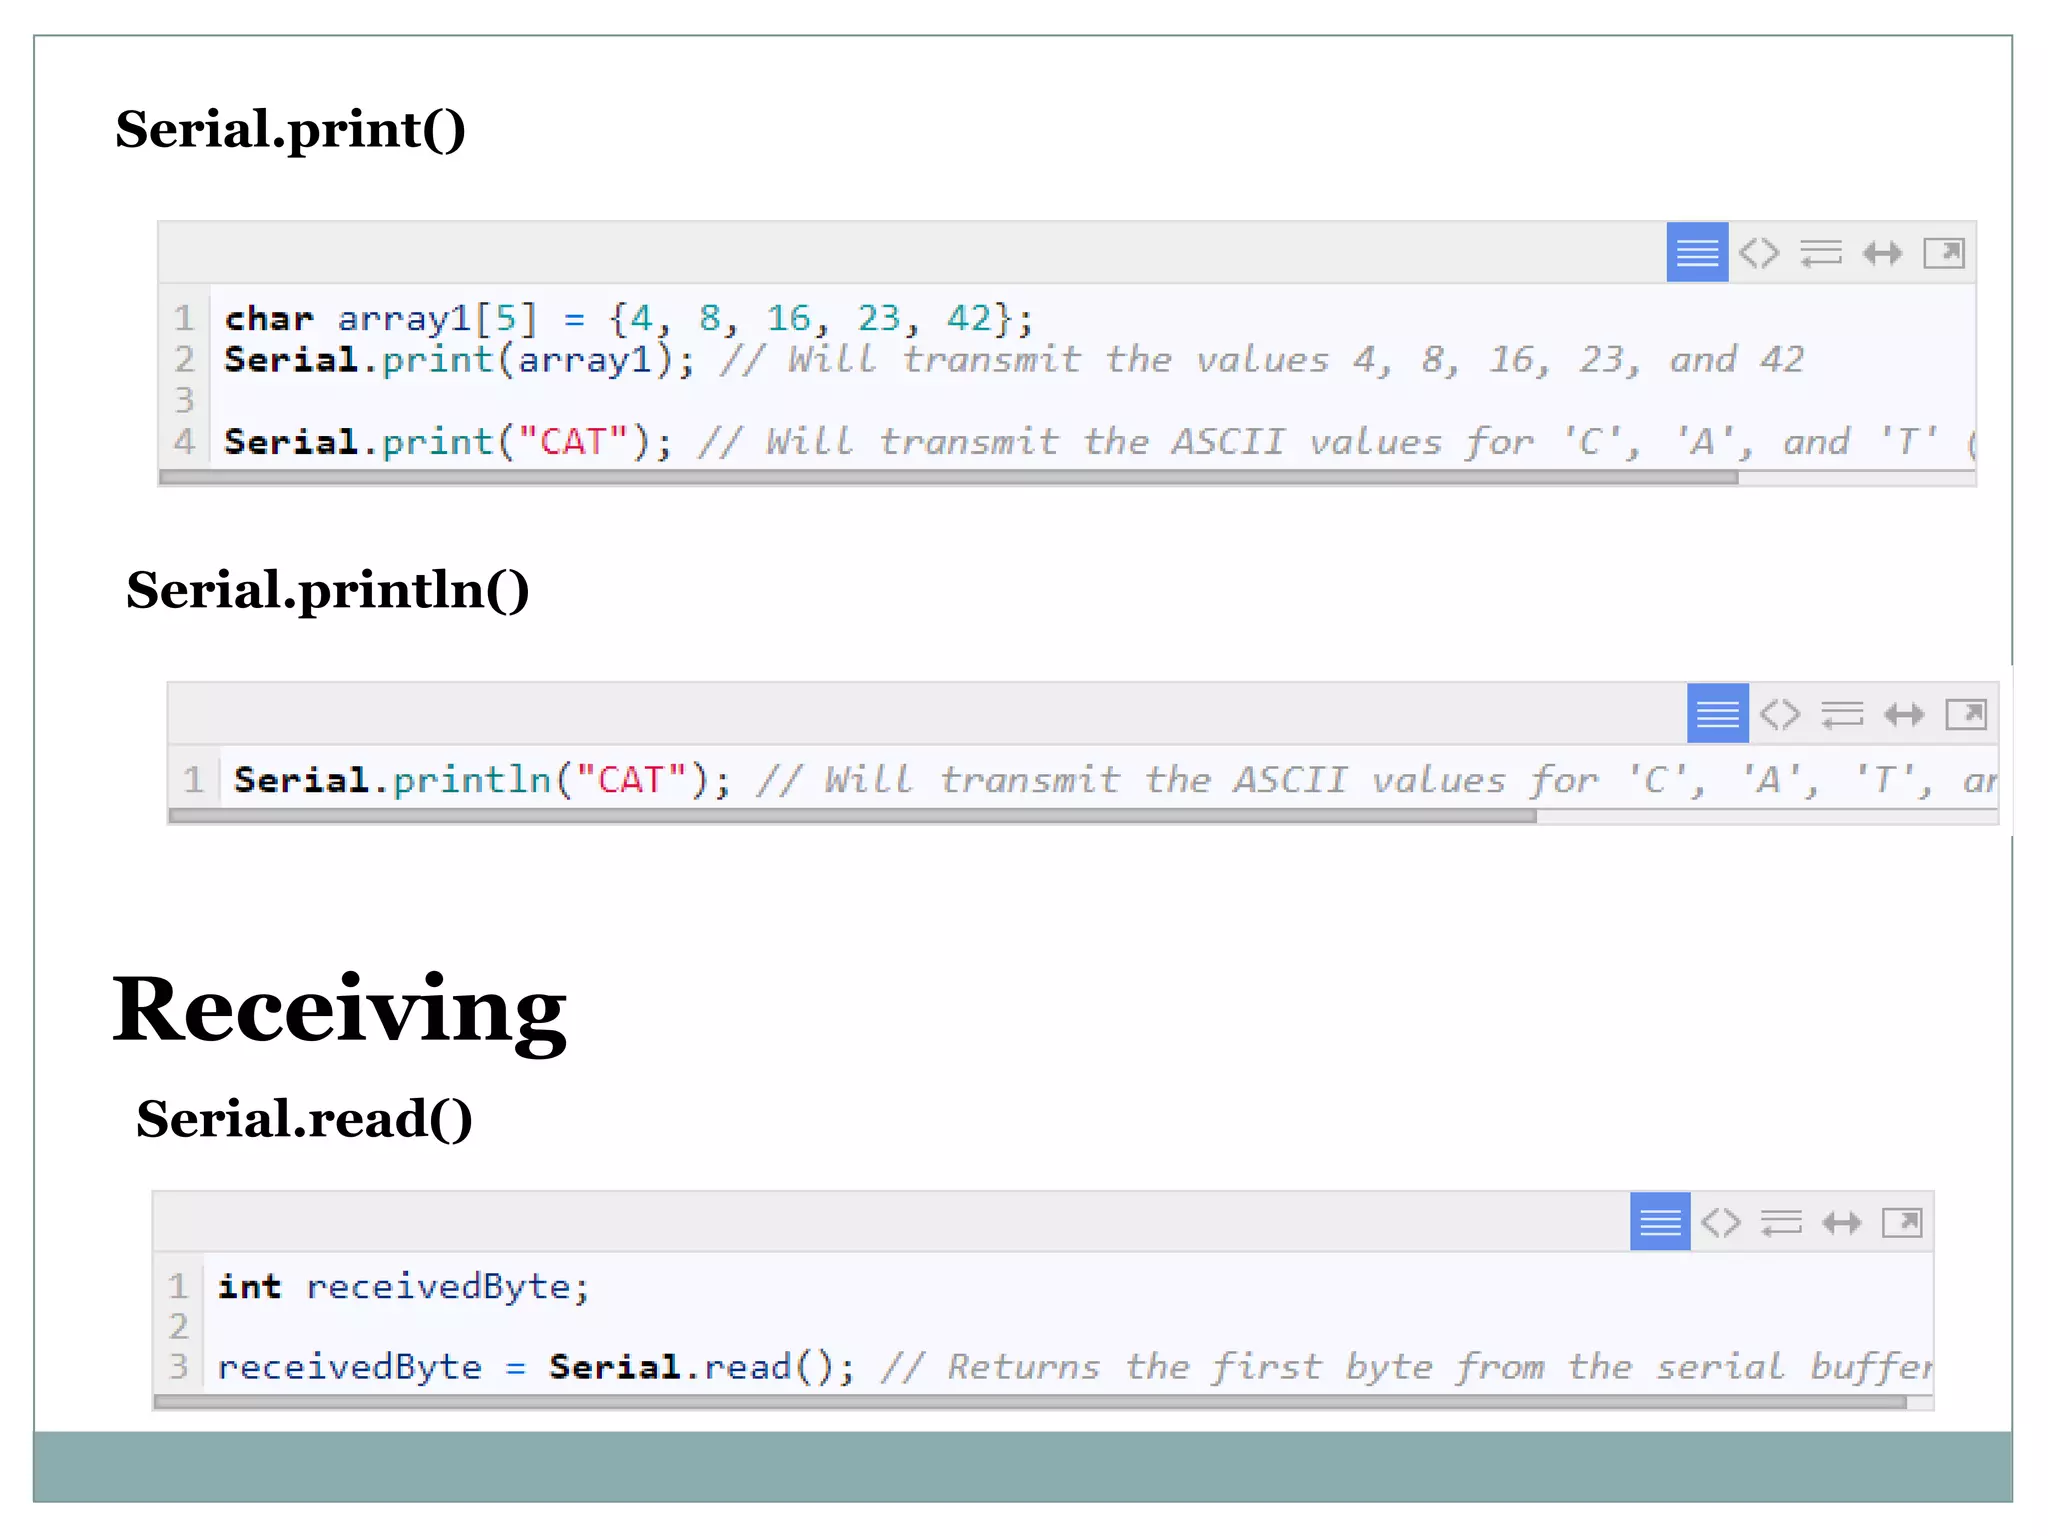Click the Serial.println() block horizontal scrollbar
The width and height of the screenshot is (2048, 1536).
(852, 816)
